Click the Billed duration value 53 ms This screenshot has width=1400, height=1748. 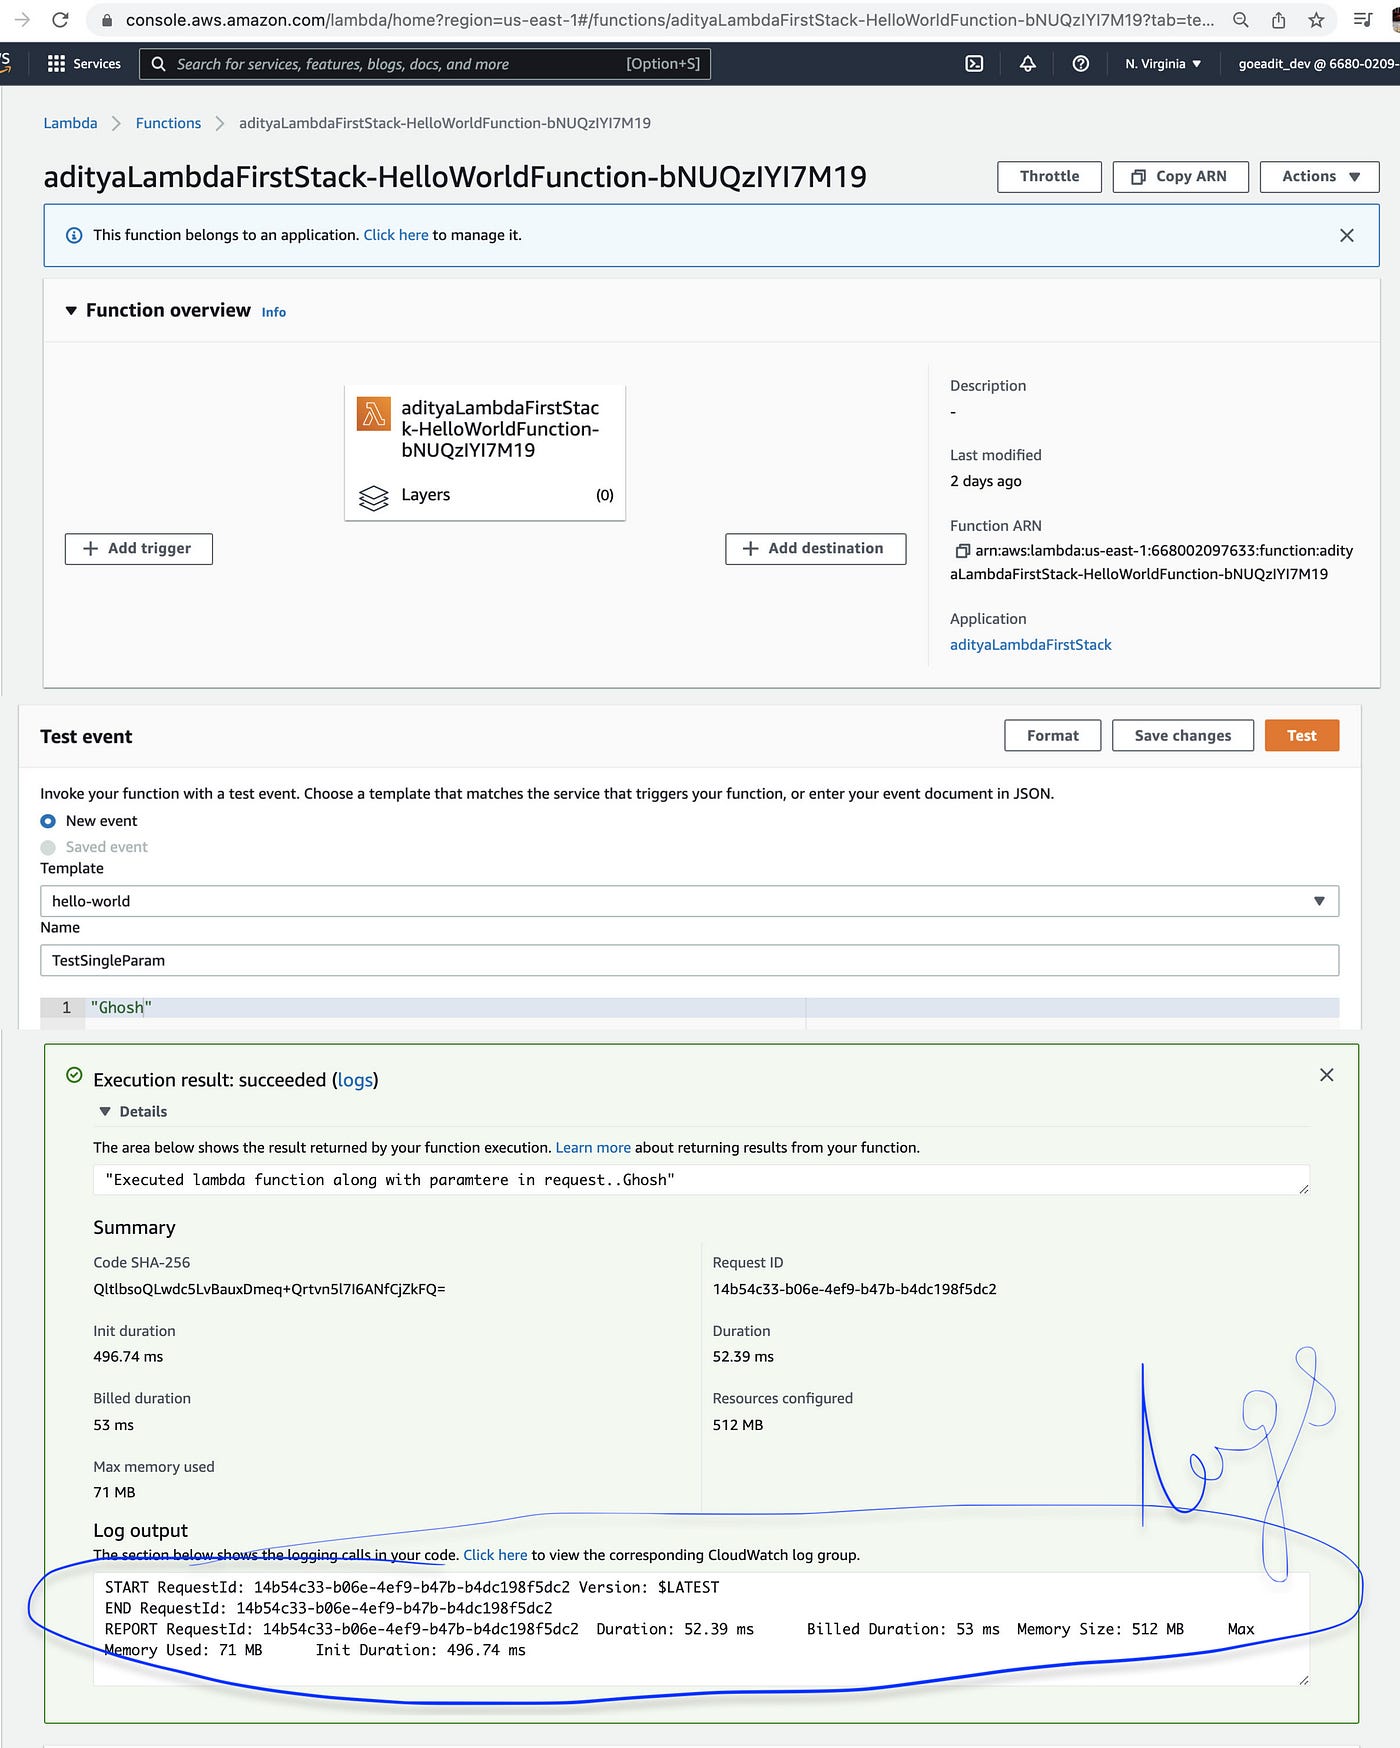[x=113, y=1426]
